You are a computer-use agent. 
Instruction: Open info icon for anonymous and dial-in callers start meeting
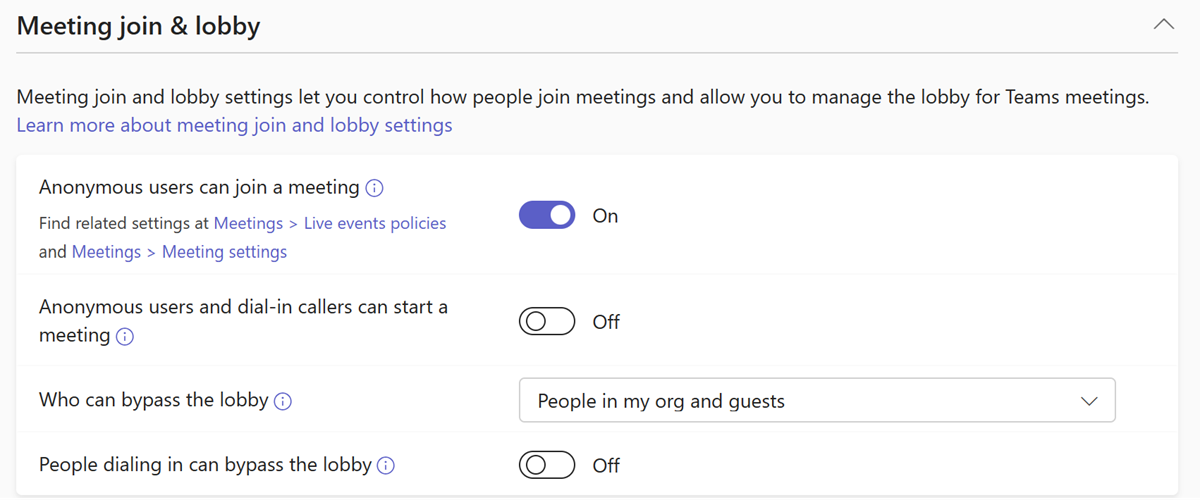click(125, 337)
